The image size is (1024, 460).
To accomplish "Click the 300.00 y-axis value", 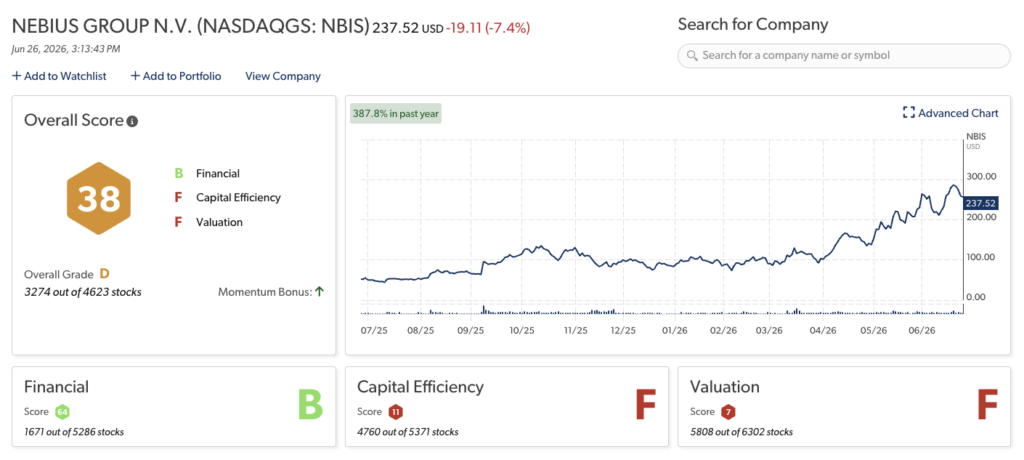I will [981, 176].
